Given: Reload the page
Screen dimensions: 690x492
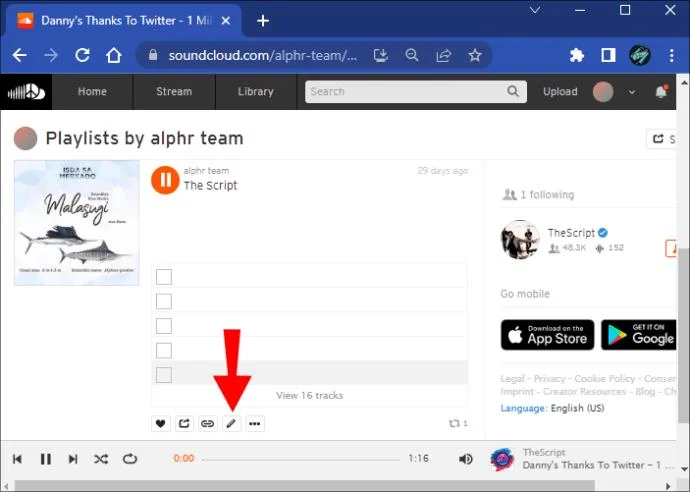Looking at the screenshot, I should (82, 55).
